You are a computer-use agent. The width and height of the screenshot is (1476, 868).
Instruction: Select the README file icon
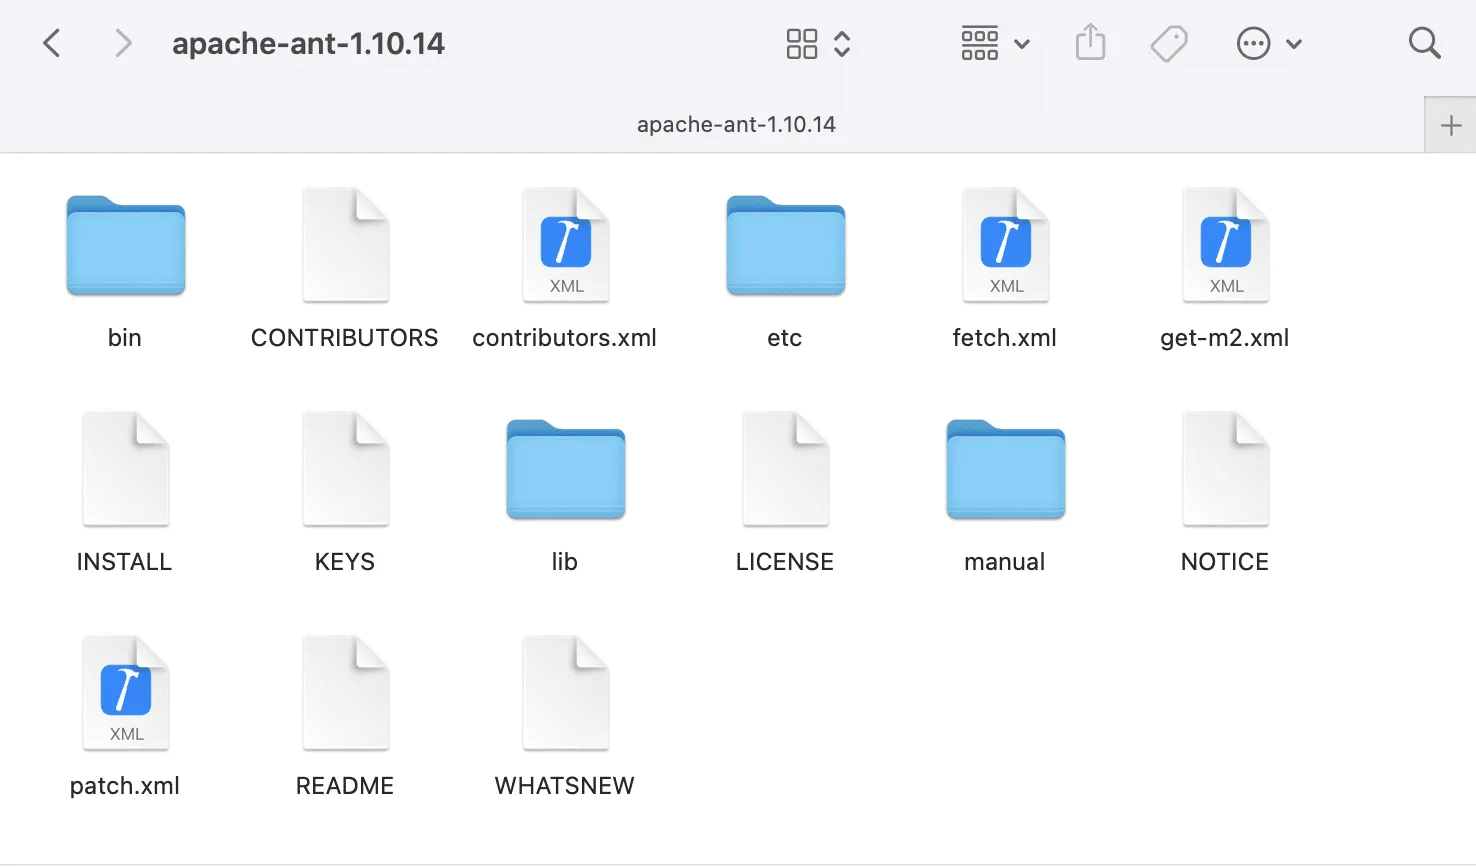345,692
